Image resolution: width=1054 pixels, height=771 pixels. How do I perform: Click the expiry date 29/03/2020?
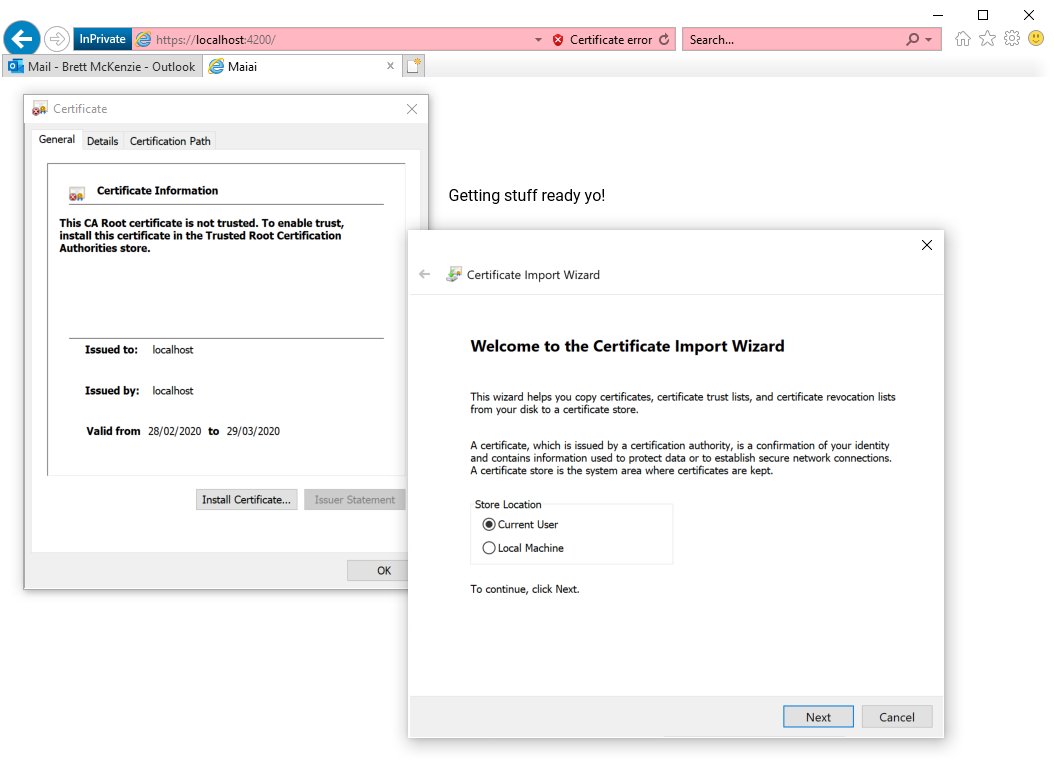(x=253, y=431)
